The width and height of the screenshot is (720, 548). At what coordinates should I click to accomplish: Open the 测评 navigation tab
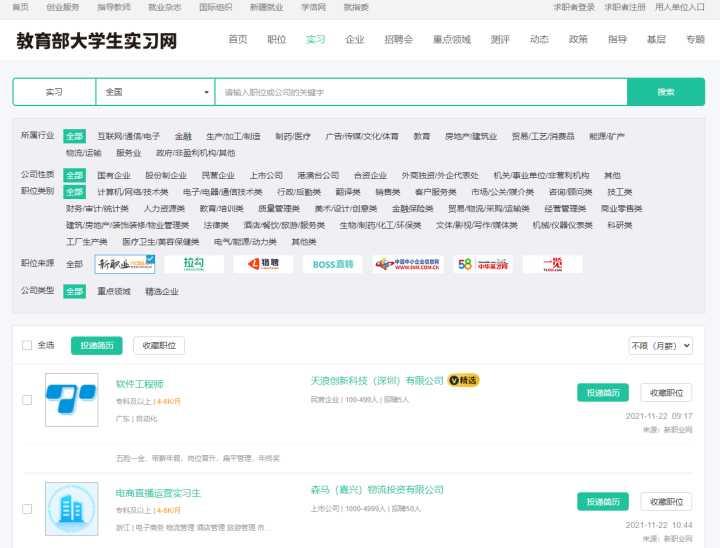pos(500,40)
